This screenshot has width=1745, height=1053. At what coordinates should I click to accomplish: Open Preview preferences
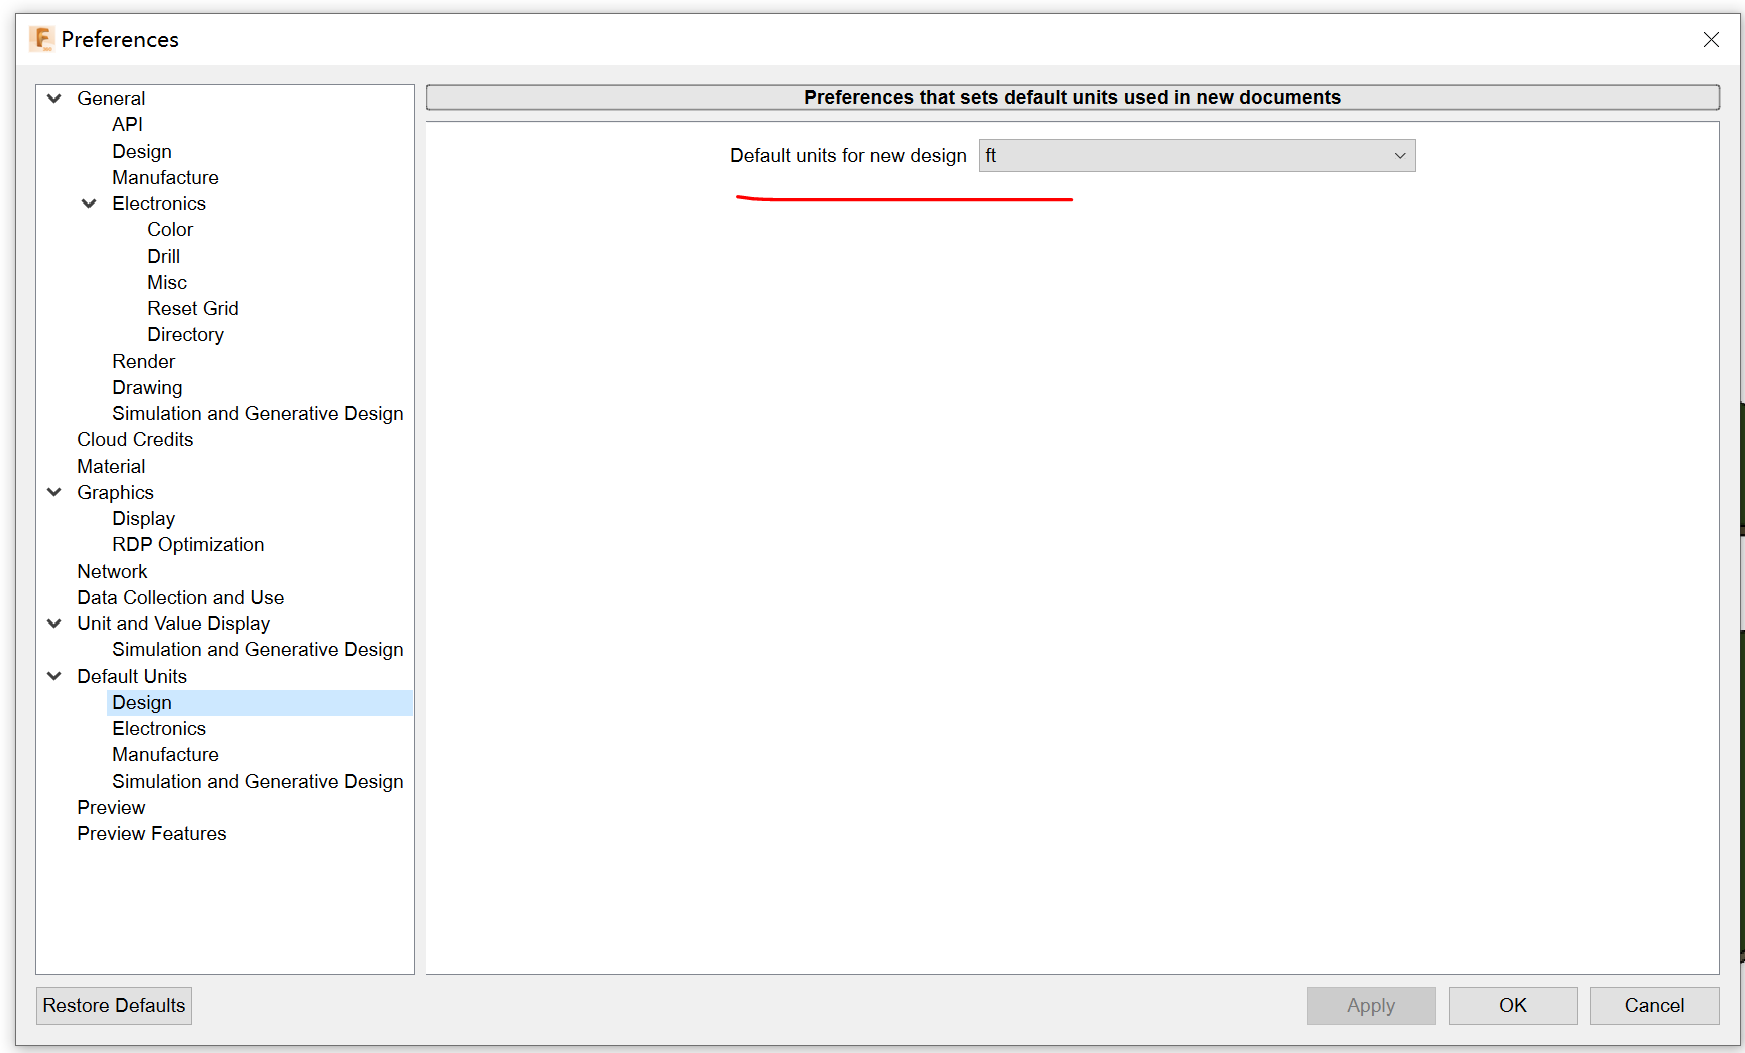pos(111,807)
